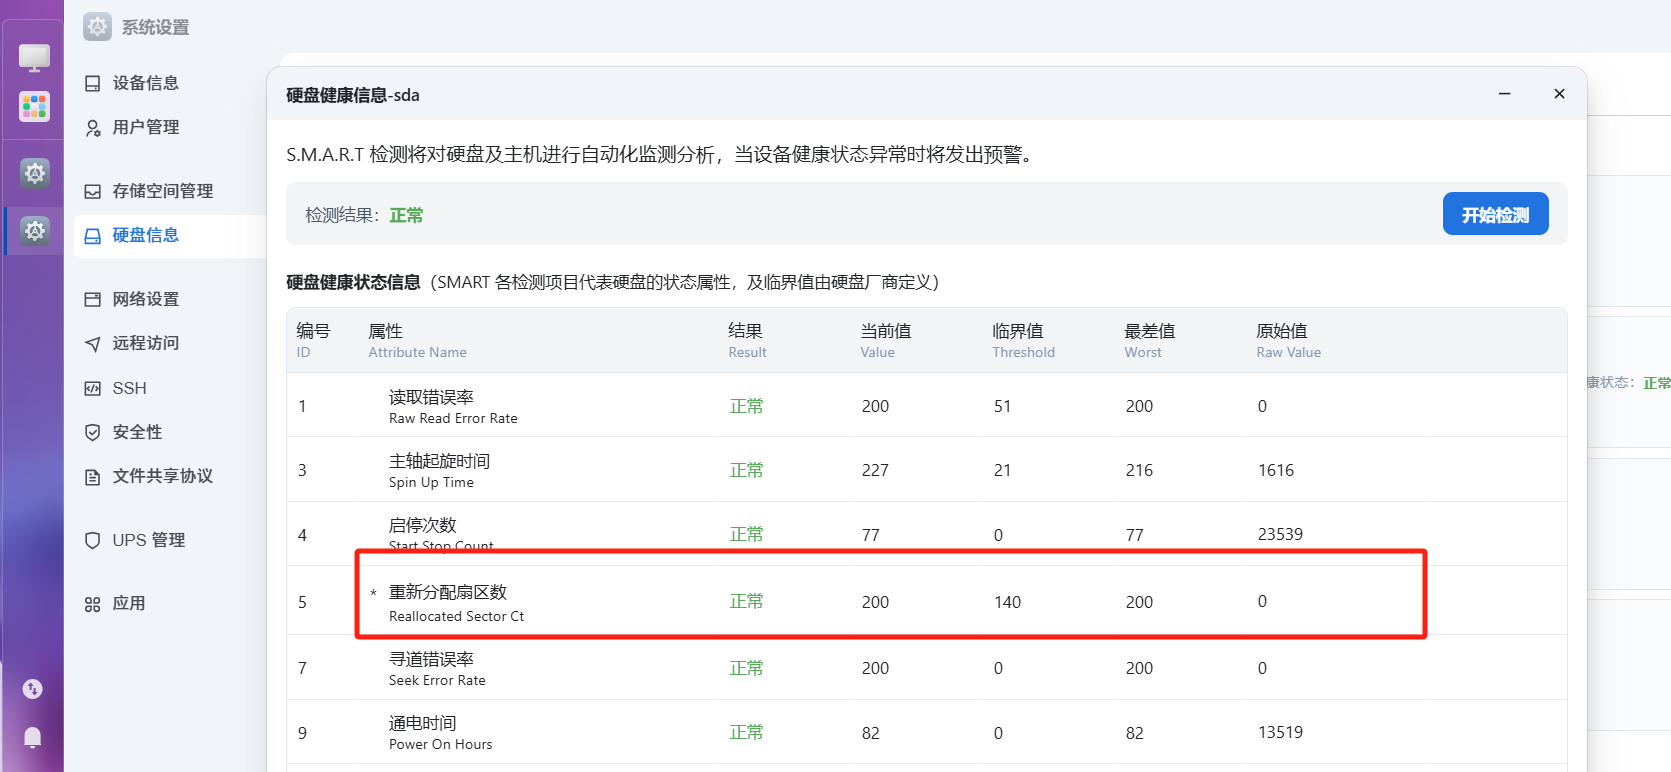Click the 系统设置 gear icon in header
The width and height of the screenshot is (1671, 772).
97,27
